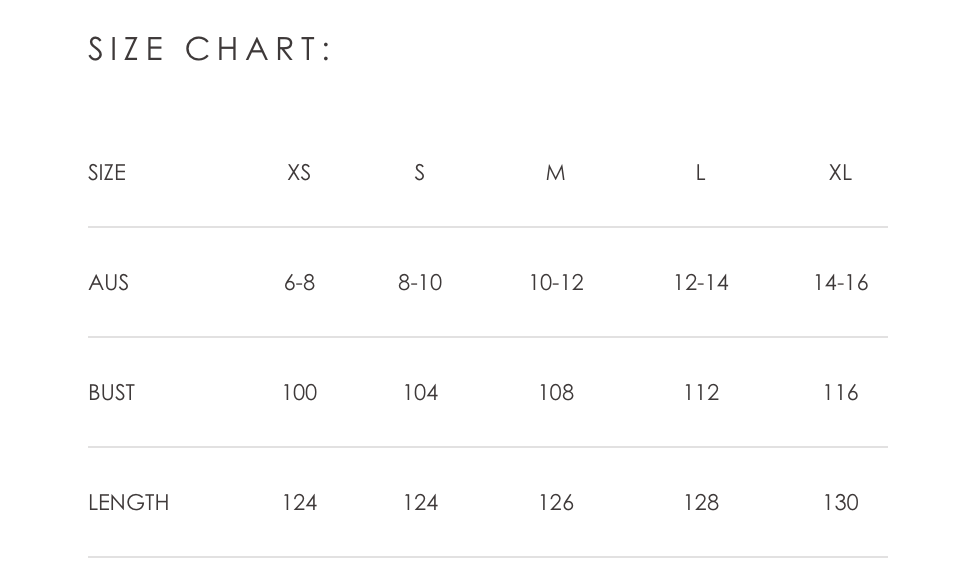Image resolution: width=972 pixels, height=586 pixels.
Task: Click the bust value 100
Action: click(x=299, y=393)
